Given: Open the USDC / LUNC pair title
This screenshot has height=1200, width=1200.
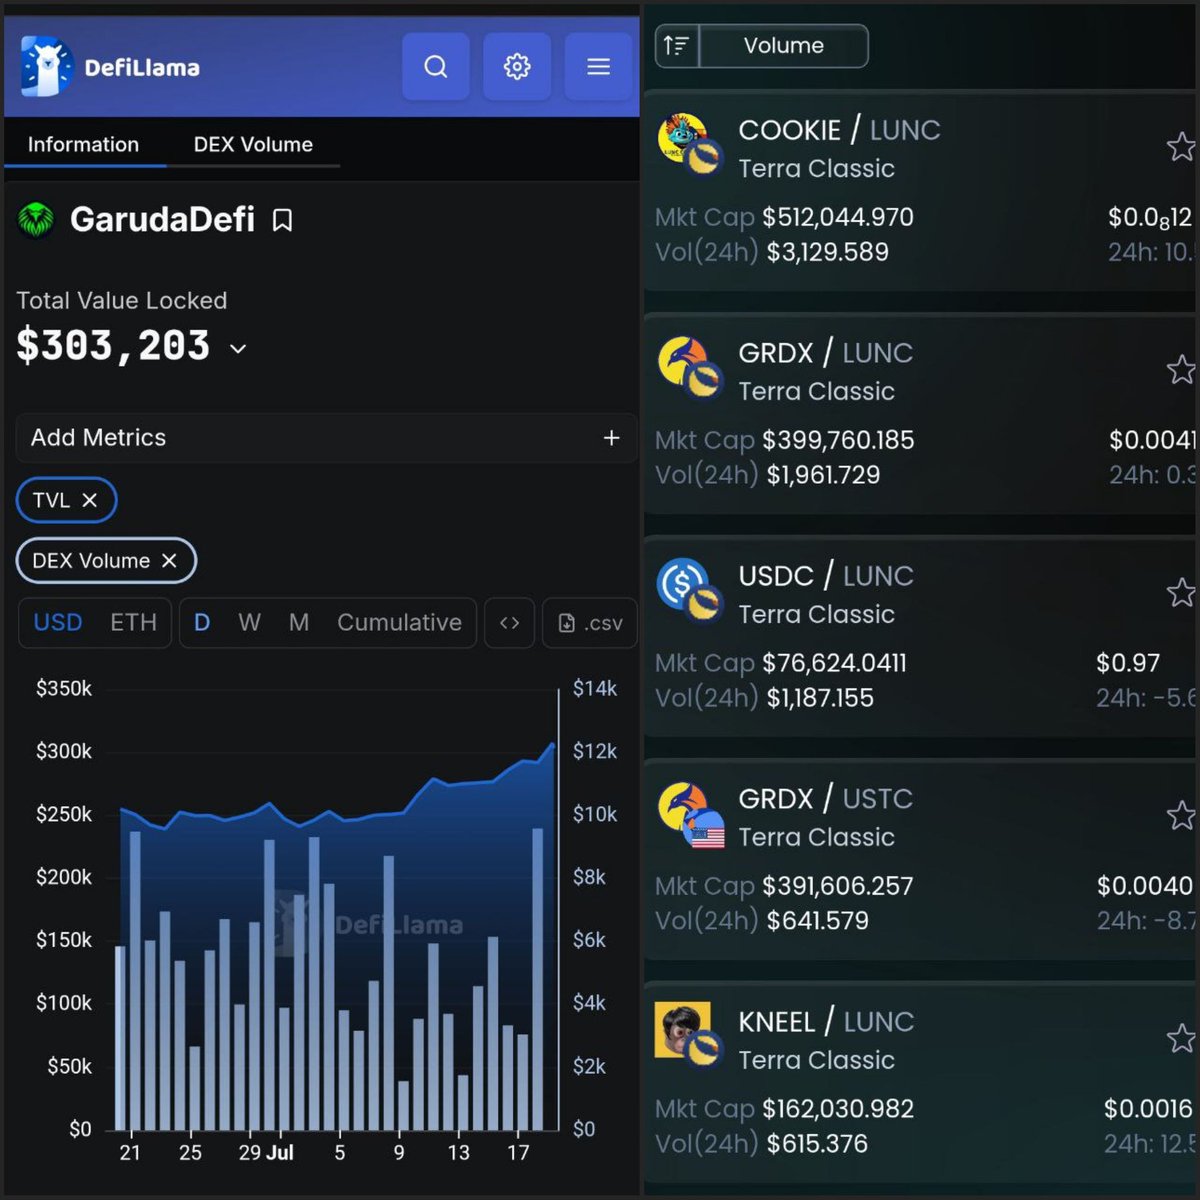Looking at the screenshot, I should (826, 576).
